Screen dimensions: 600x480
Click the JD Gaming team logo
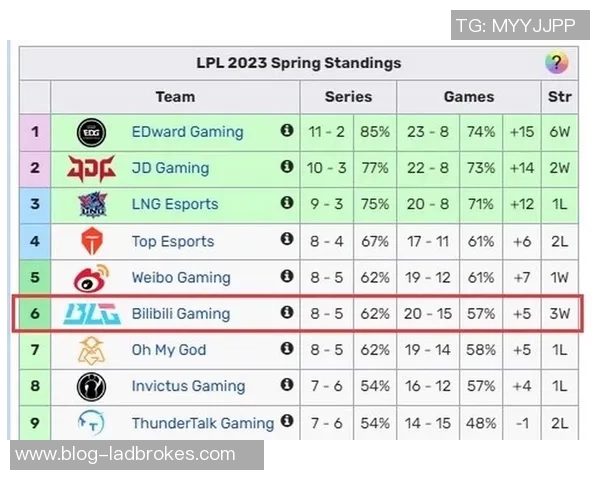[x=91, y=168]
